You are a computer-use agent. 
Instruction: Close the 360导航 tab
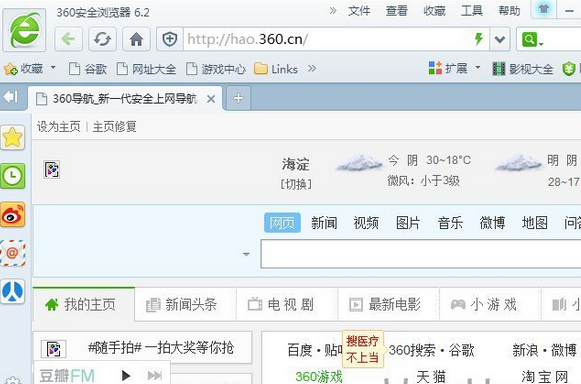(211, 99)
